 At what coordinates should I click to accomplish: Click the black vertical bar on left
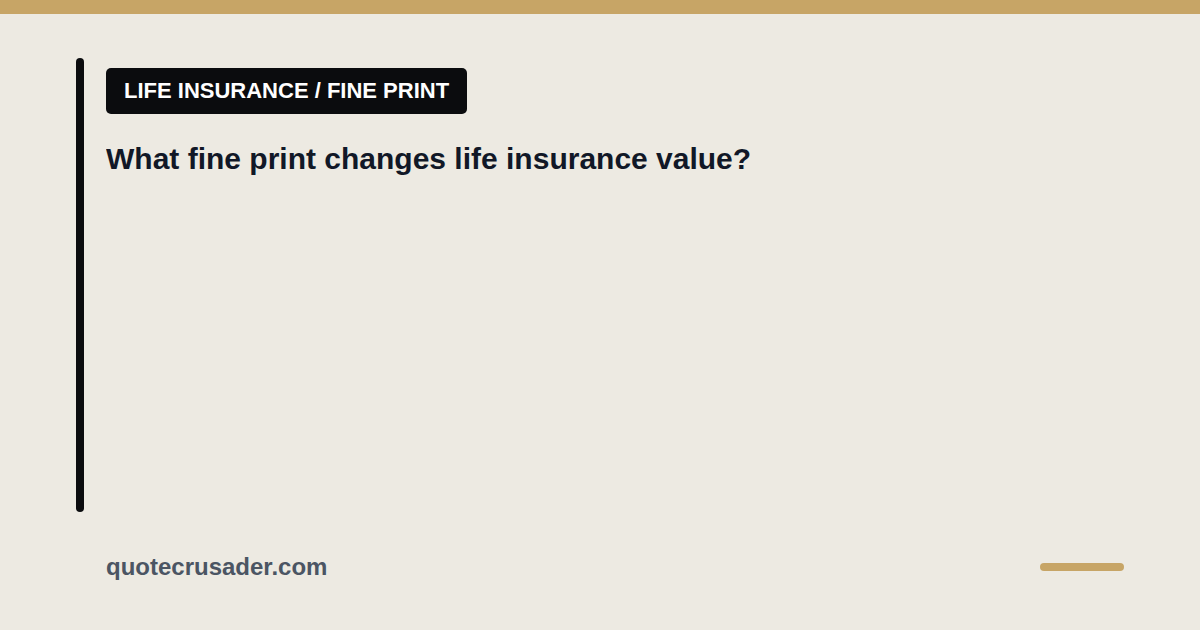(x=80, y=285)
